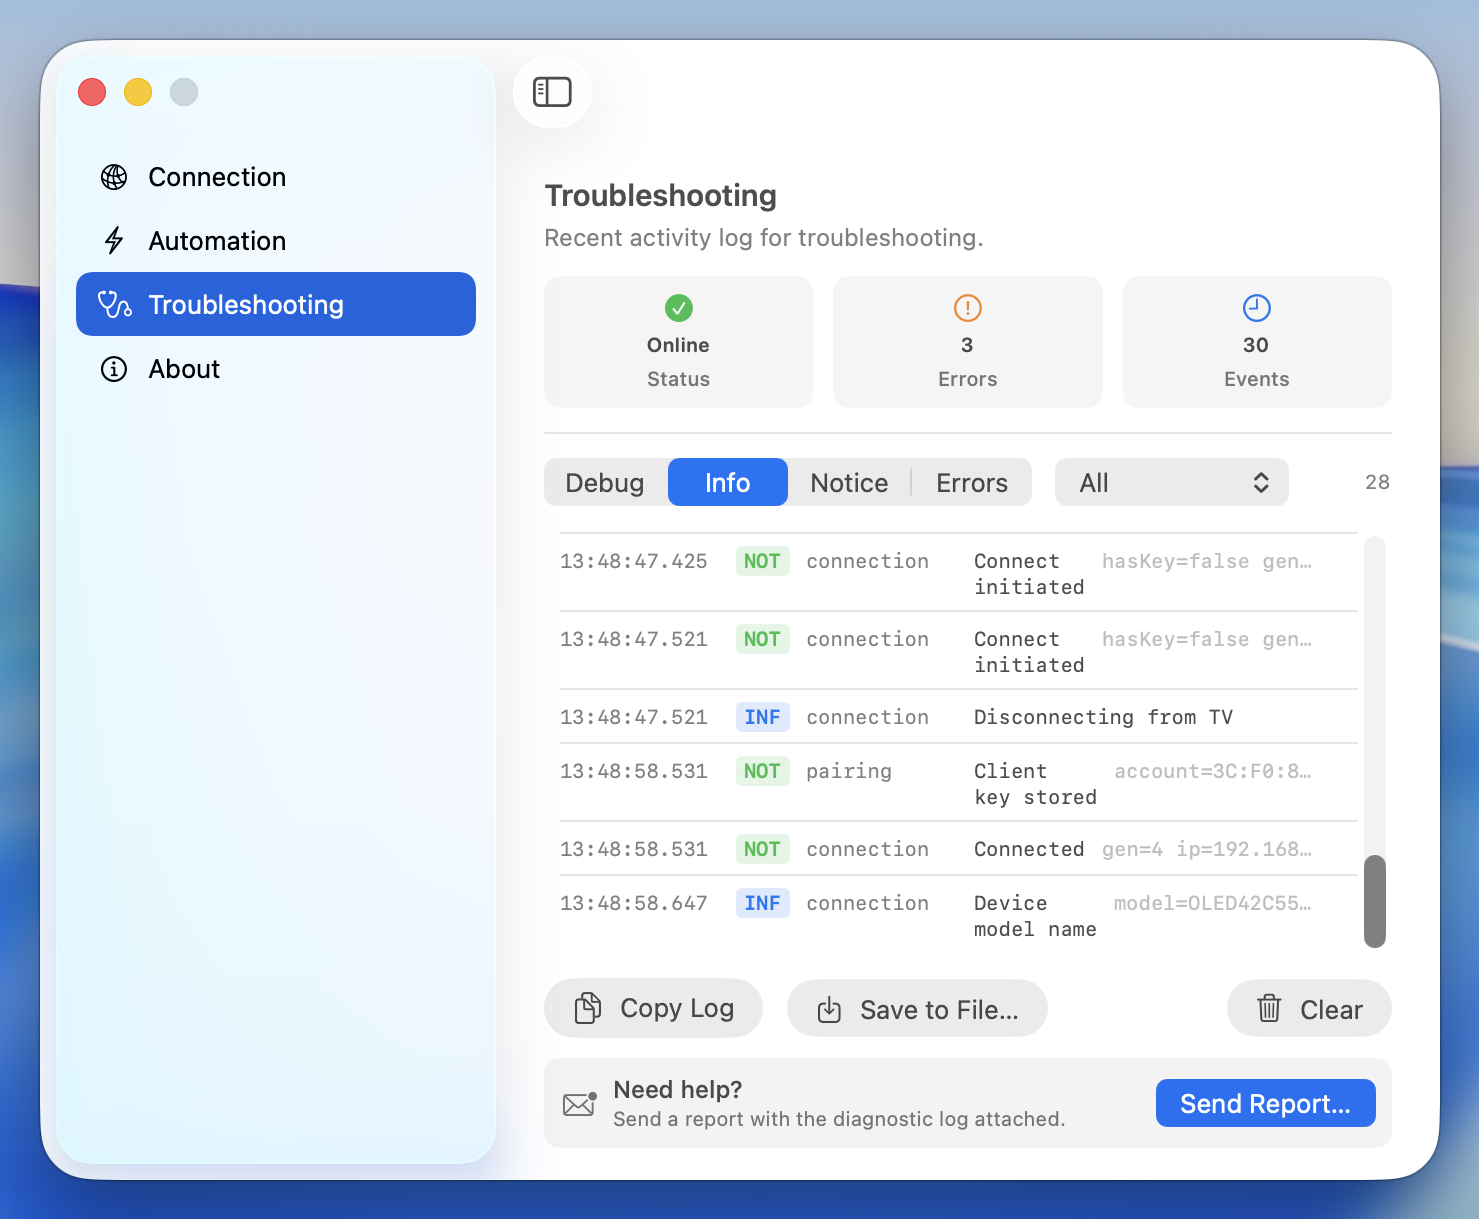Image resolution: width=1479 pixels, height=1219 pixels.
Task: Click the yellow minimize window button
Action: point(138,92)
